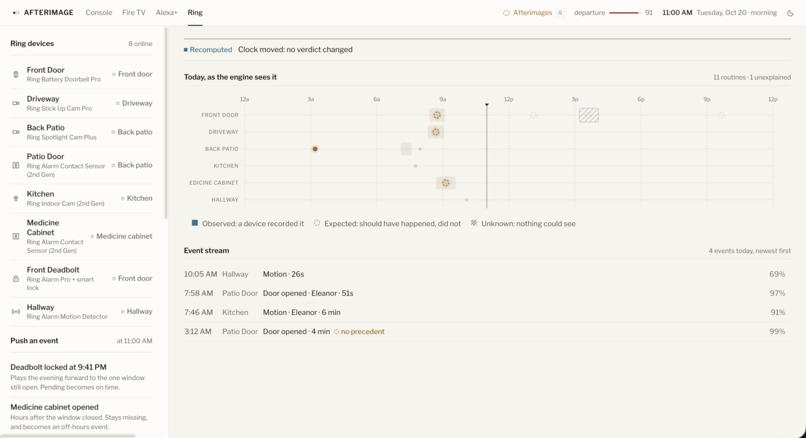Click the 'no precedent' tag
The width and height of the screenshot is (806, 438).
click(x=359, y=332)
